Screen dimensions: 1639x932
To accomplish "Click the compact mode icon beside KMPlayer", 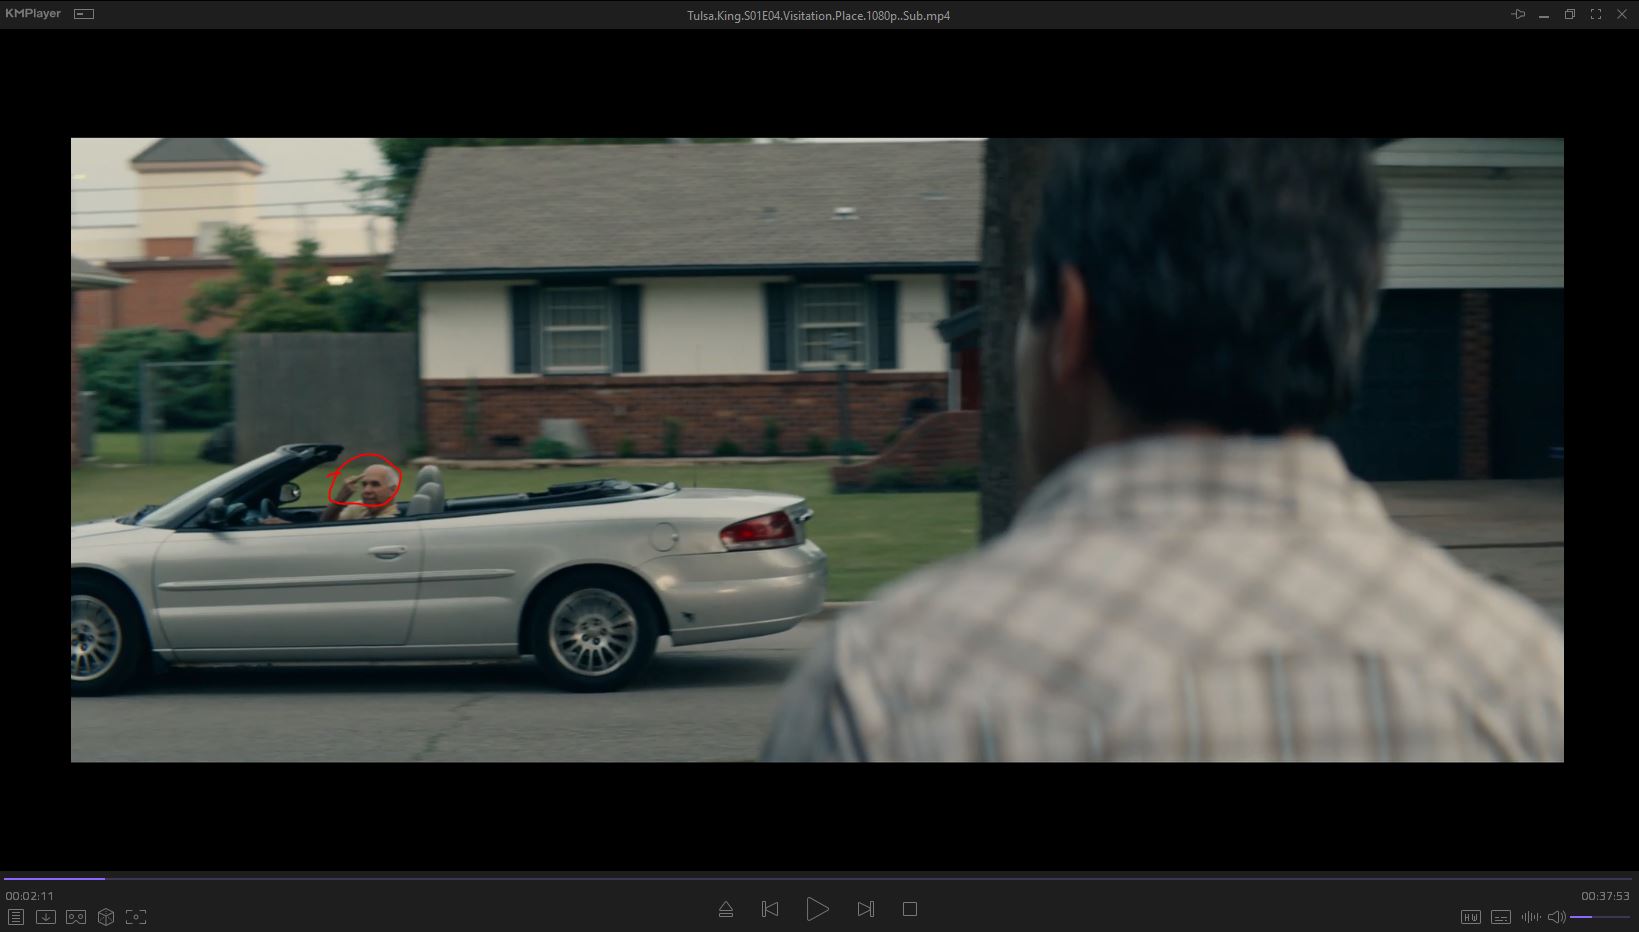I will click(x=85, y=14).
